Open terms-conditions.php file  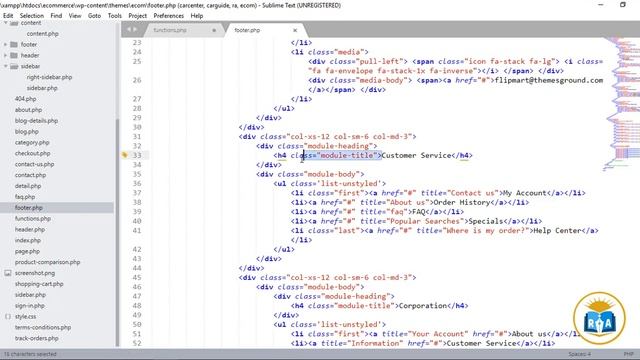[x=43, y=327]
